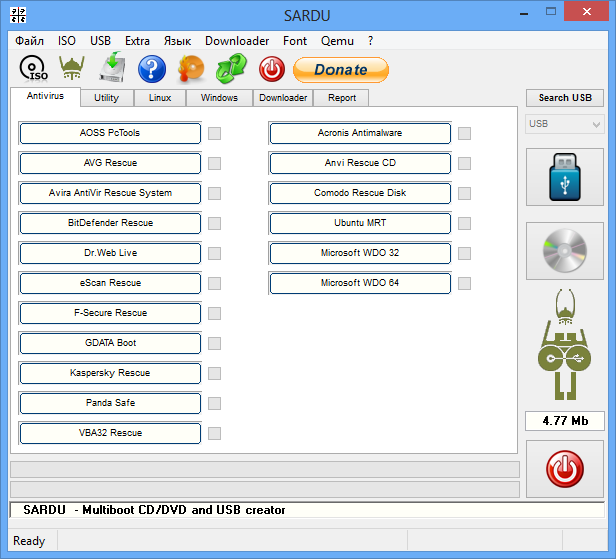Click the ISO disc toolbar icon

pyautogui.click(x=33, y=69)
